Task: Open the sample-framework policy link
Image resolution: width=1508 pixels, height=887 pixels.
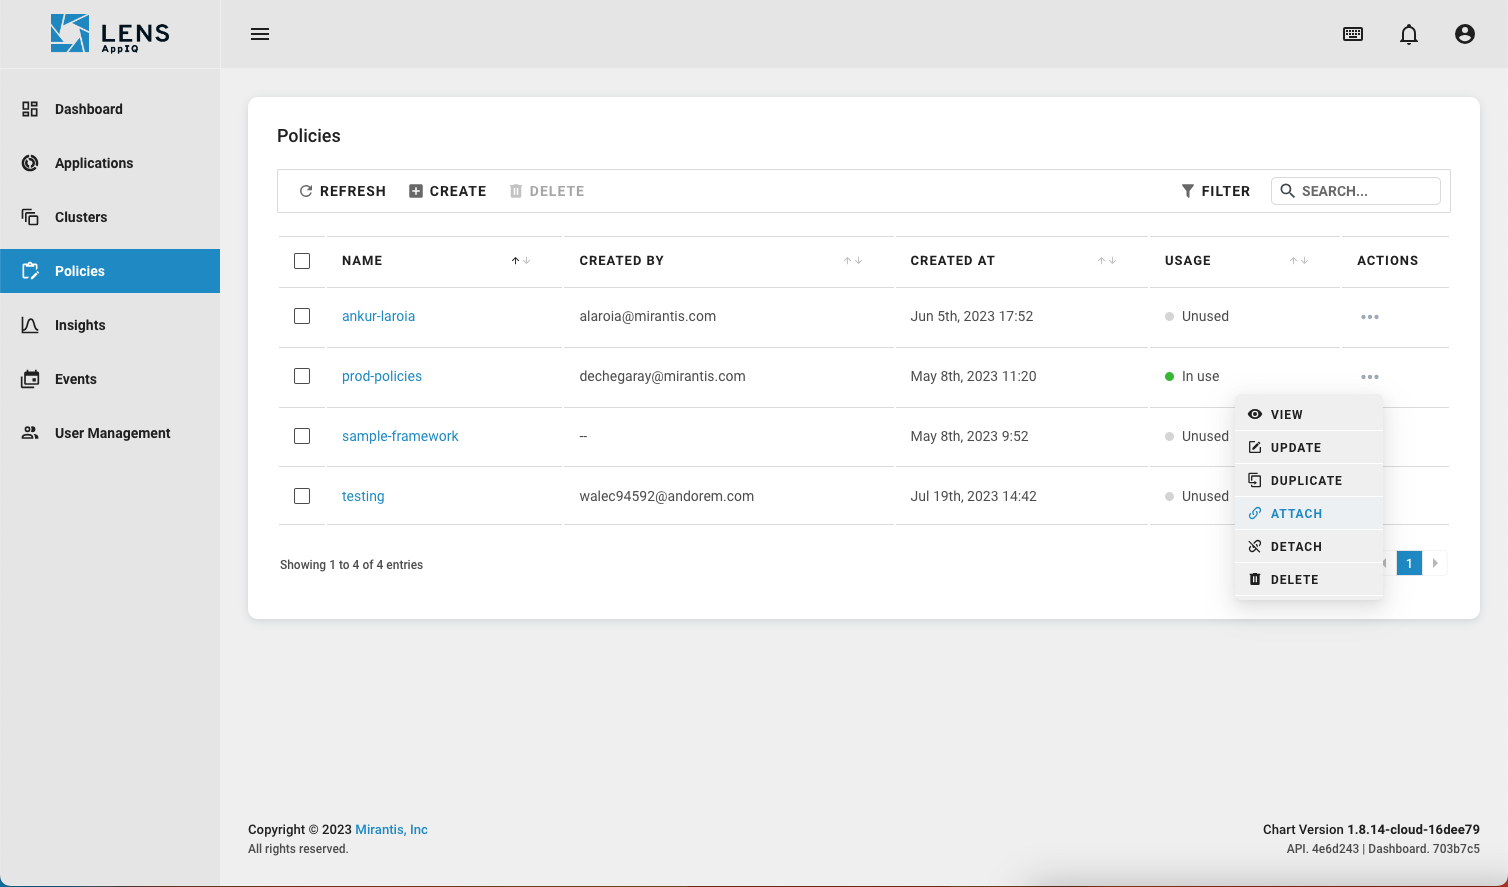Action: click(400, 436)
